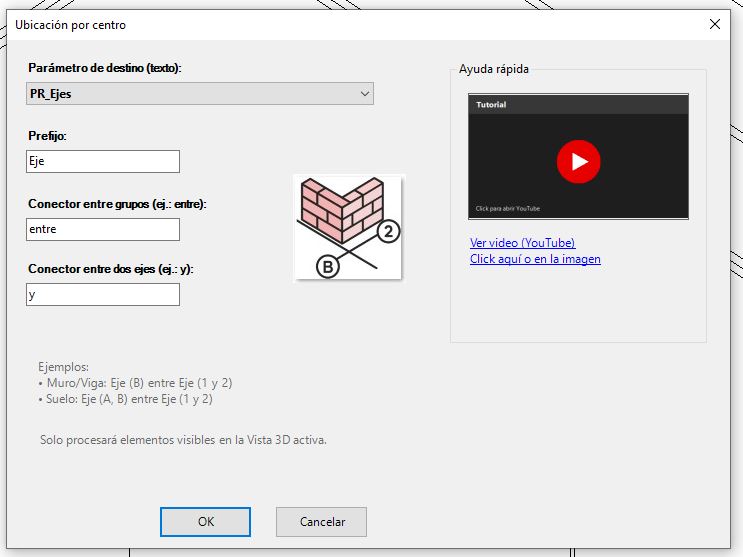Click the 'Solo procesará elementos visibles' note
This screenshot has width=743, height=557.
[x=183, y=440]
